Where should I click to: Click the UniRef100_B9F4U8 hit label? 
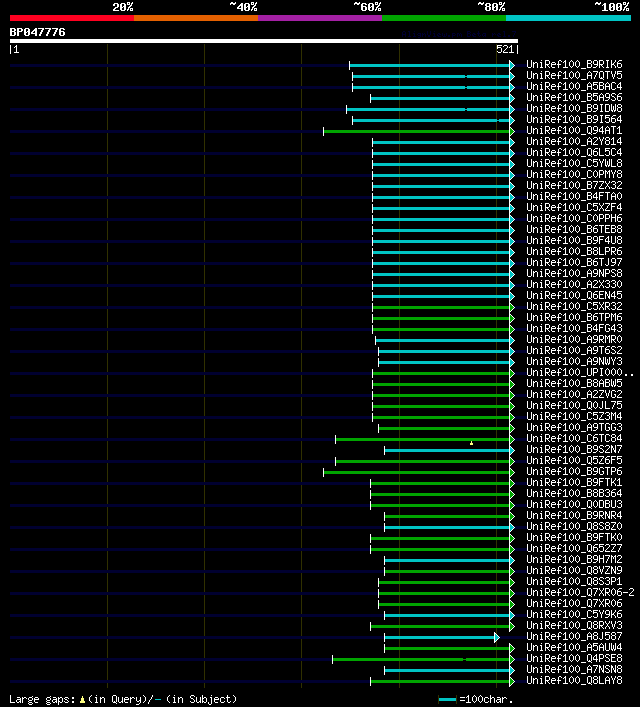(x=574, y=240)
